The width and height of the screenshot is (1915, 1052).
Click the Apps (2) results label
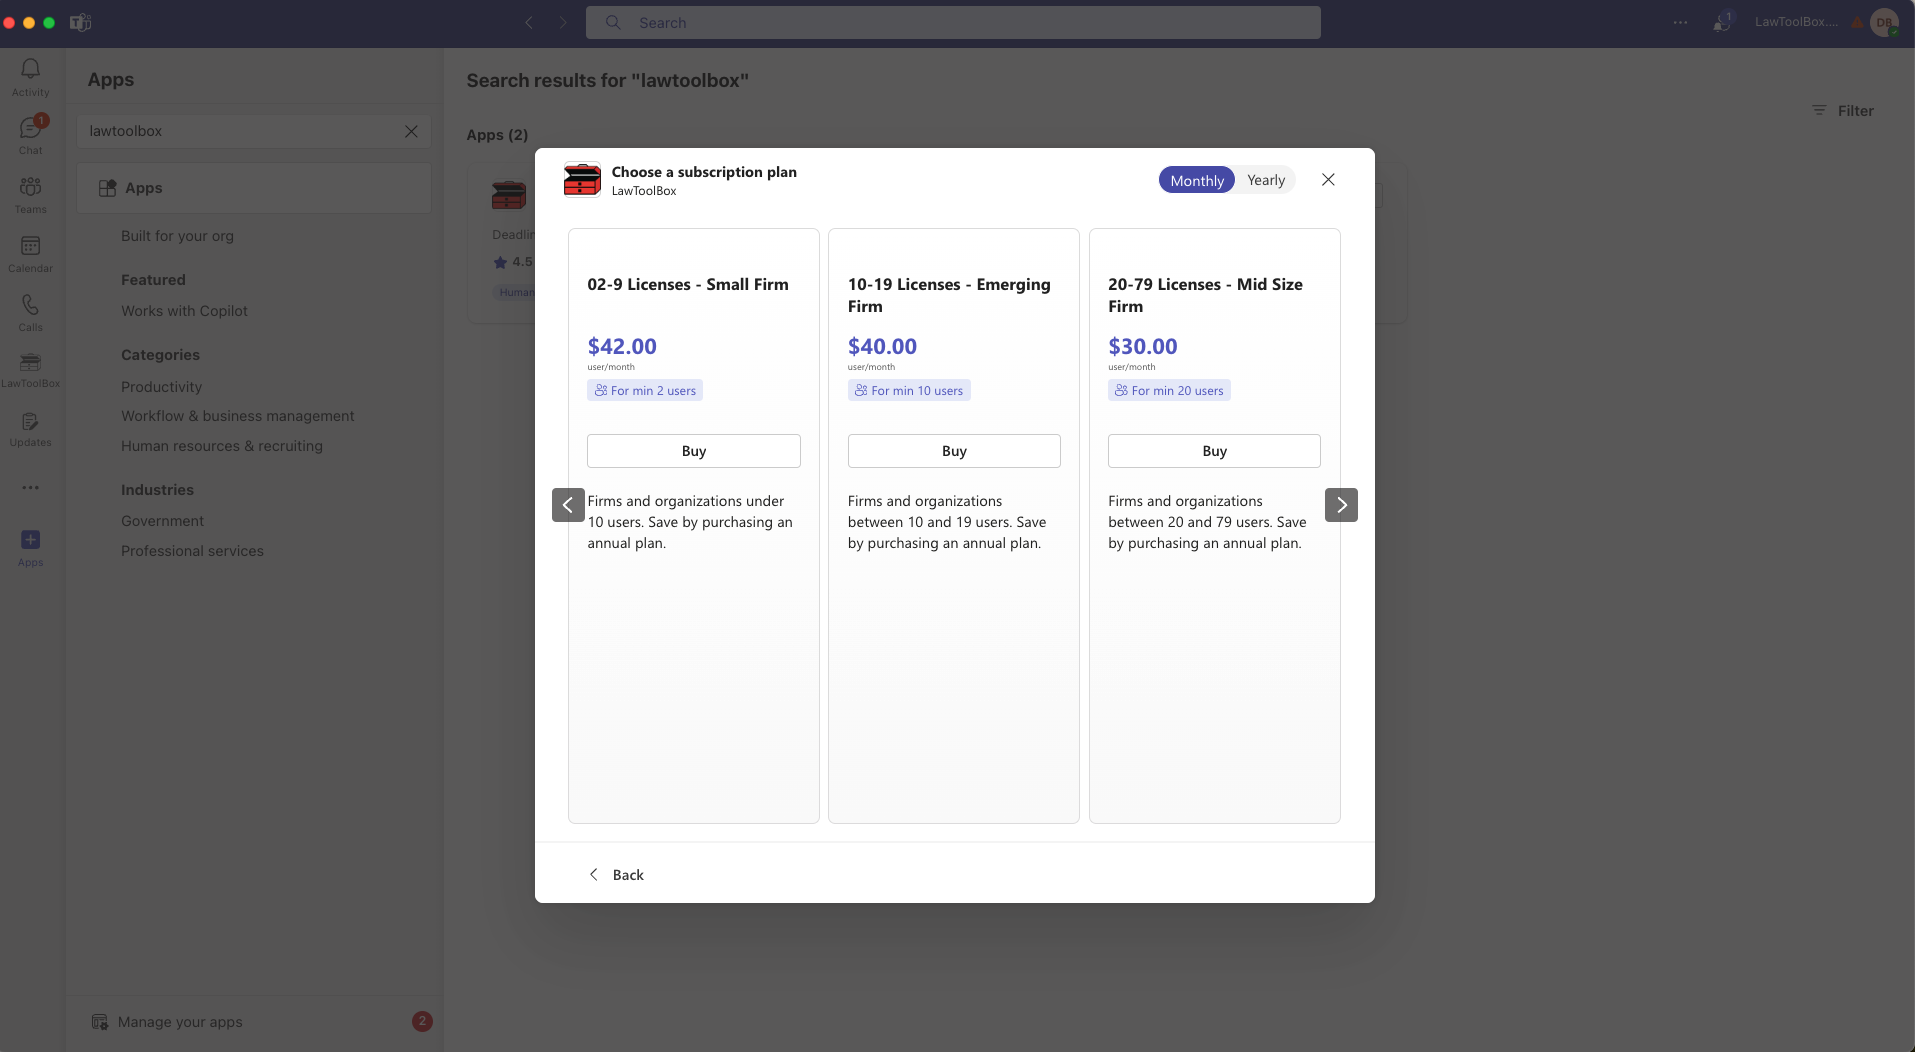[497, 135]
